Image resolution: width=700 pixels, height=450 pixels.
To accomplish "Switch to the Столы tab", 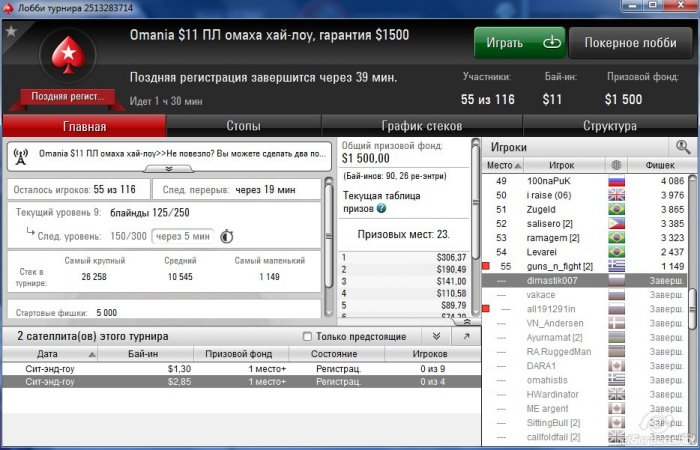I will pos(243,126).
